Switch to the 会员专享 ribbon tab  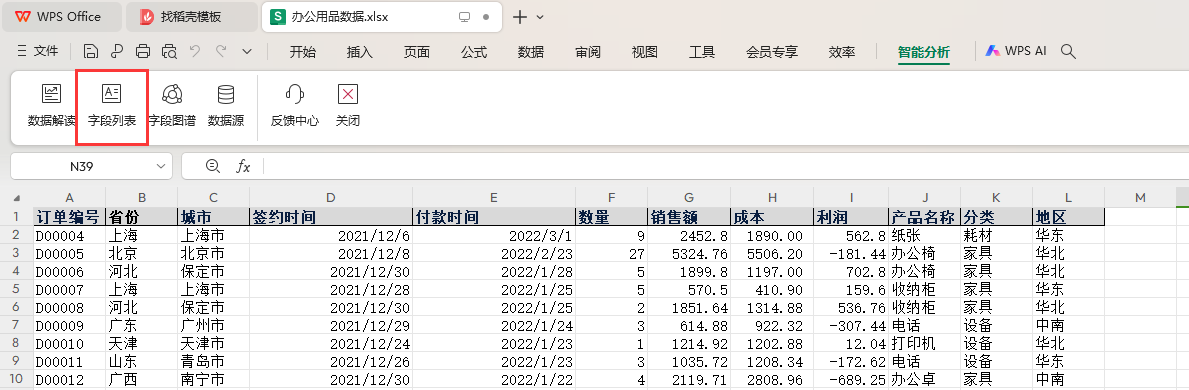772,52
